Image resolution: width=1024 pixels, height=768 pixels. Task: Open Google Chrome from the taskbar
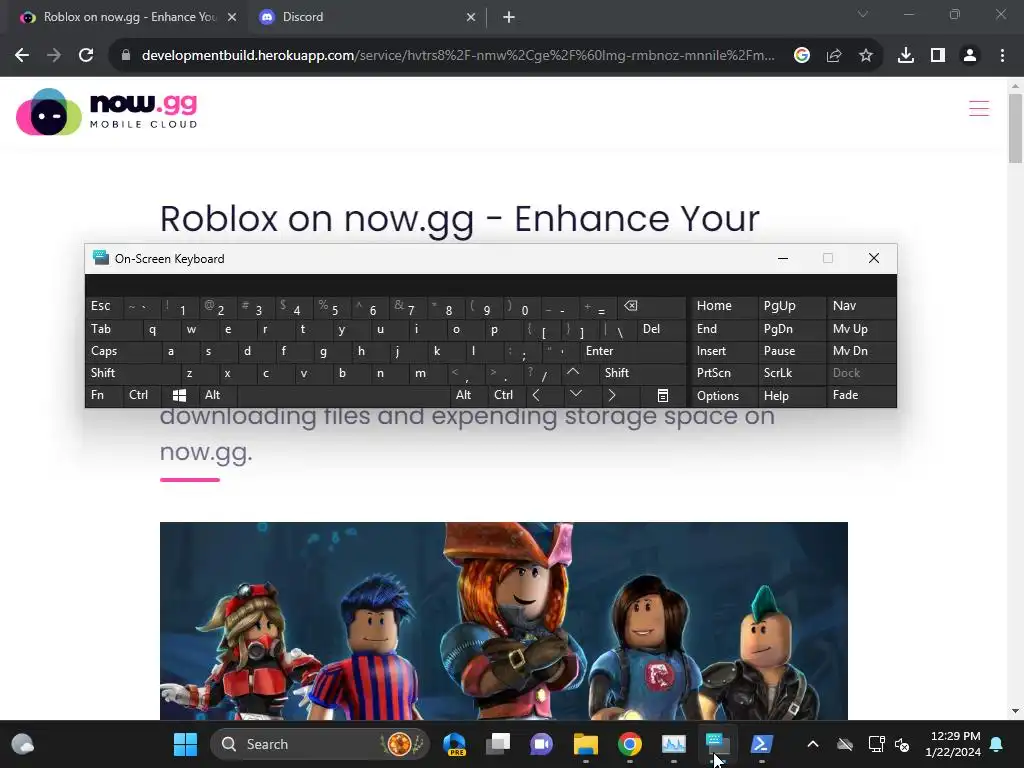point(630,744)
